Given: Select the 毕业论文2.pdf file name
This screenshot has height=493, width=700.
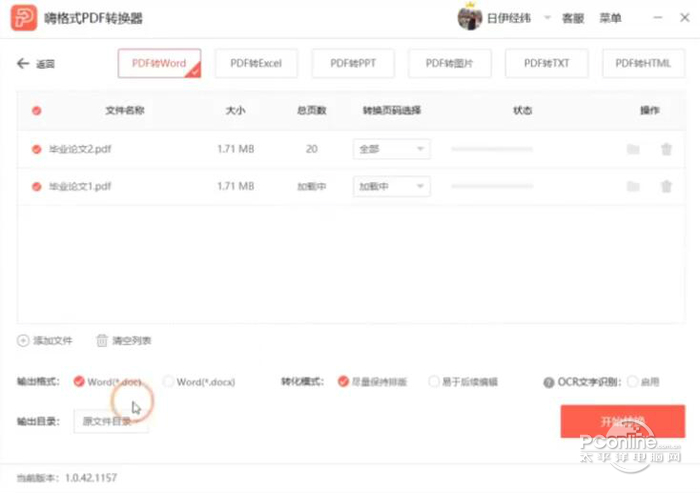Looking at the screenshot, I should click(x=80, y=149).
